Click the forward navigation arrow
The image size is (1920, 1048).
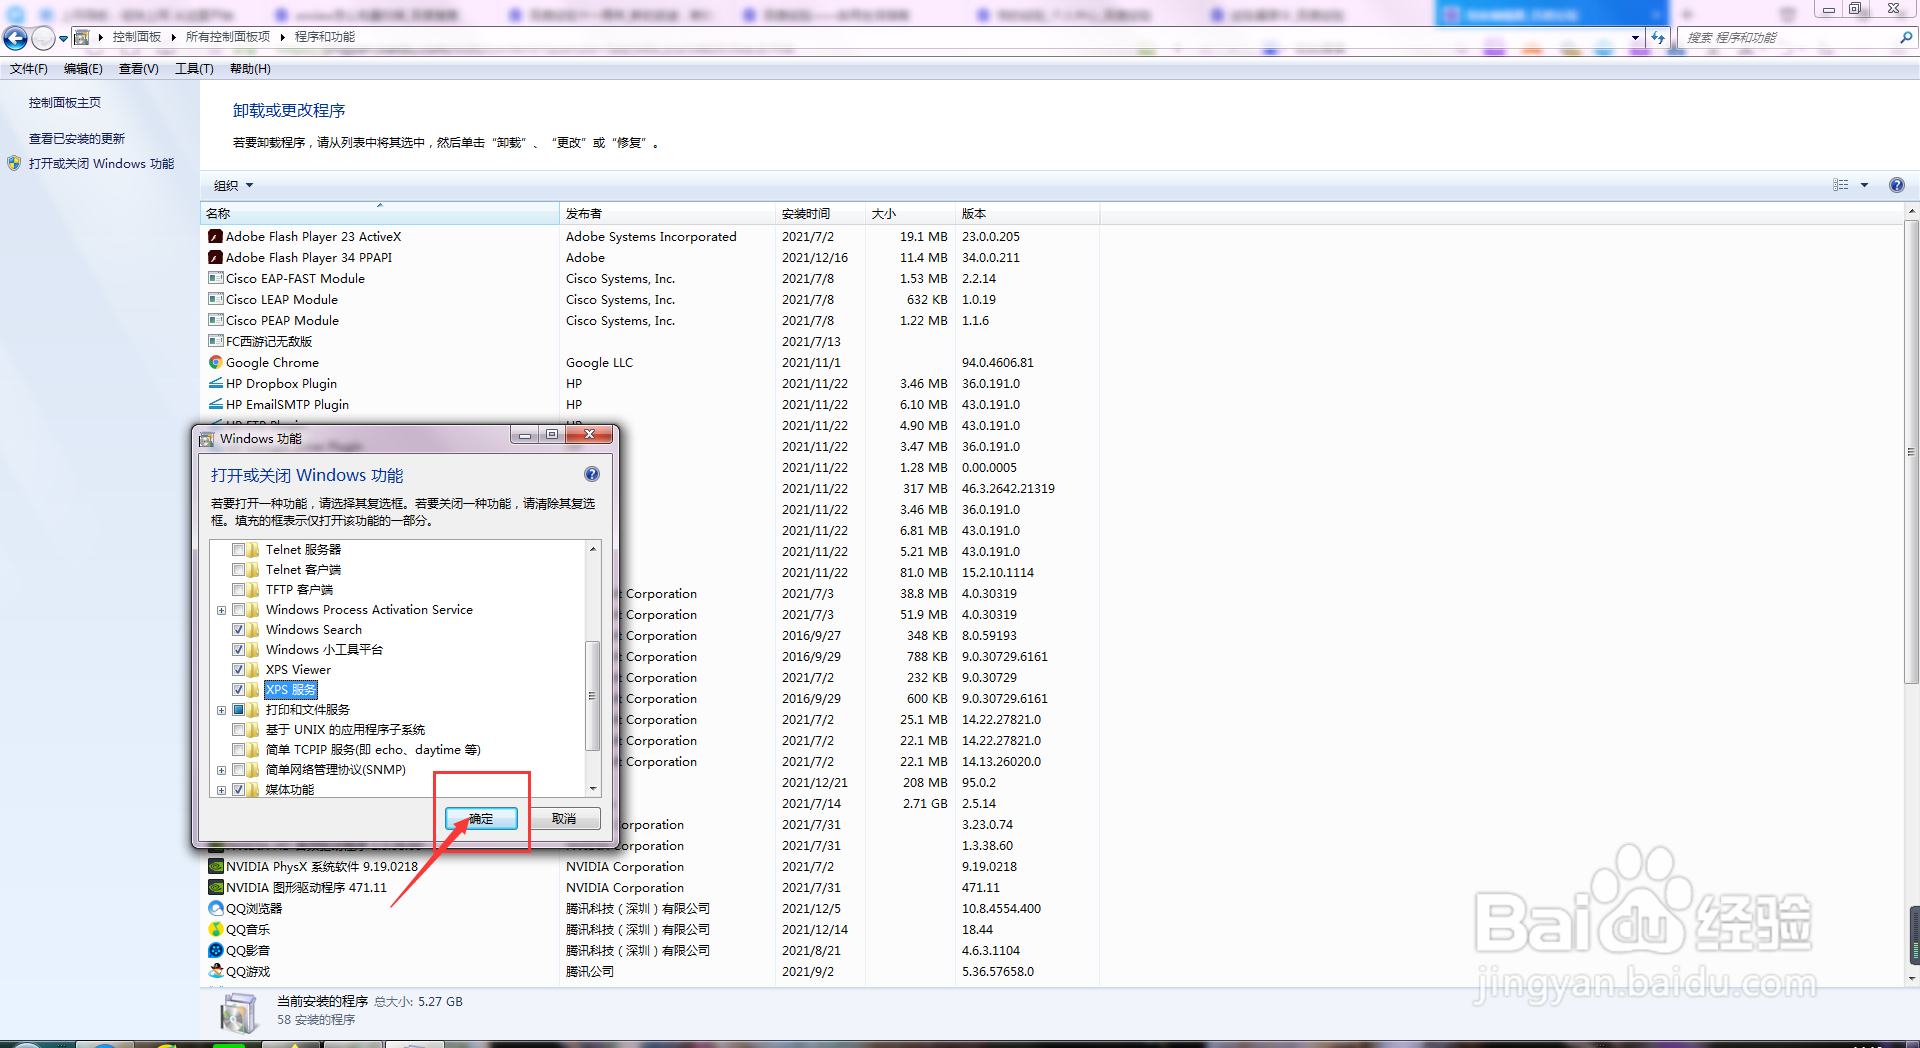pyautogui.click(x=43, y=38)
